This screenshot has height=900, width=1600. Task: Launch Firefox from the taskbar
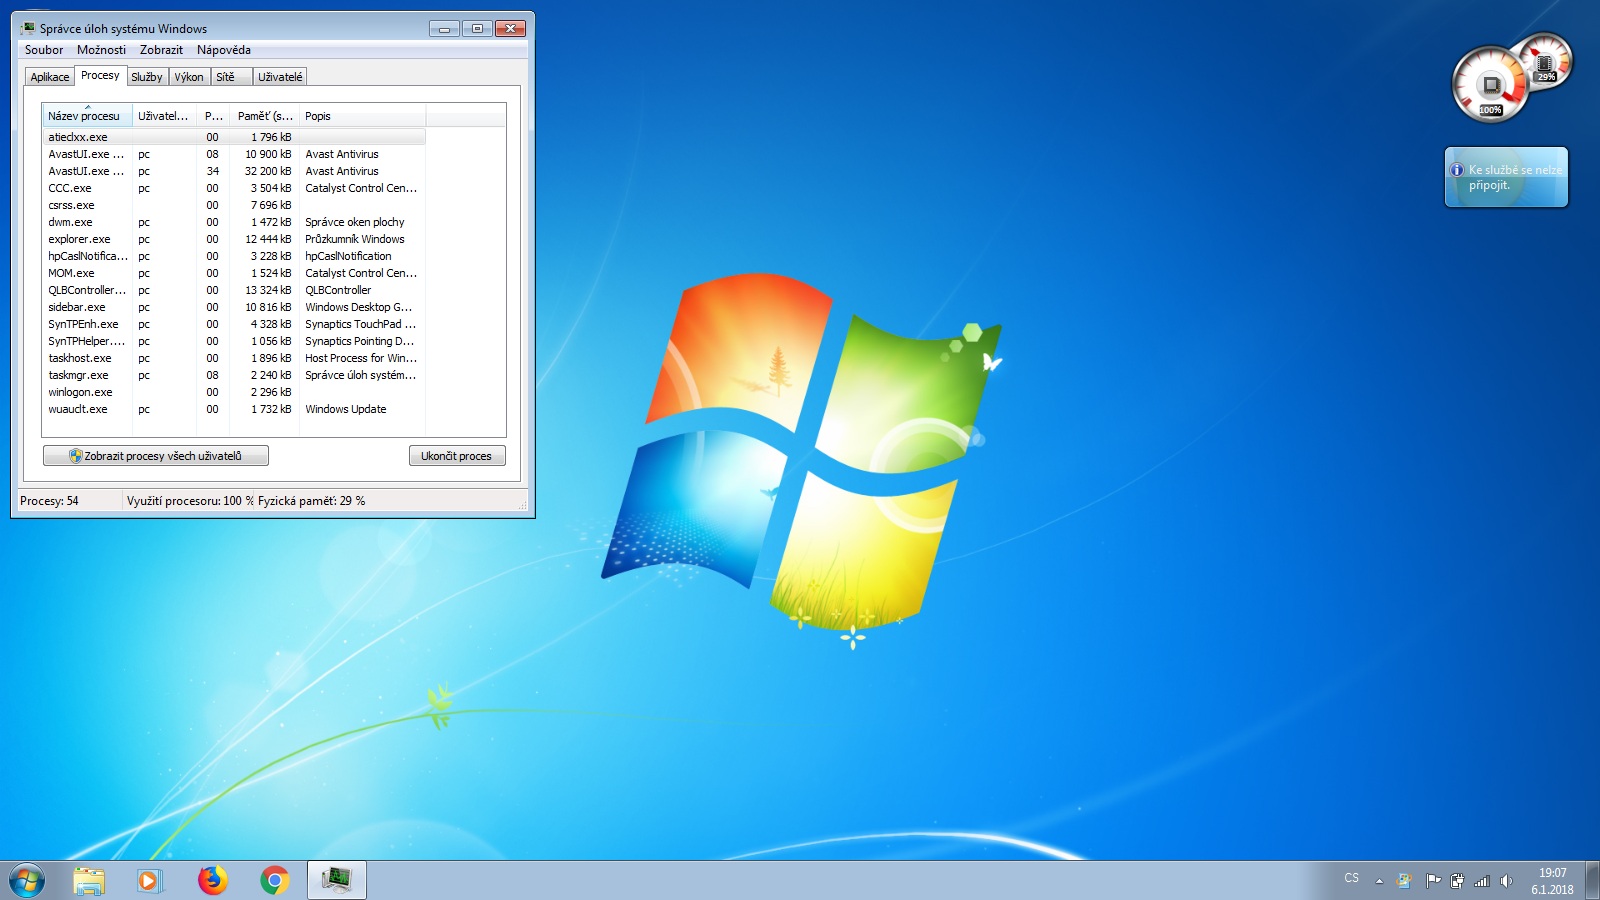pyautogui.click(x=212, y=881)
